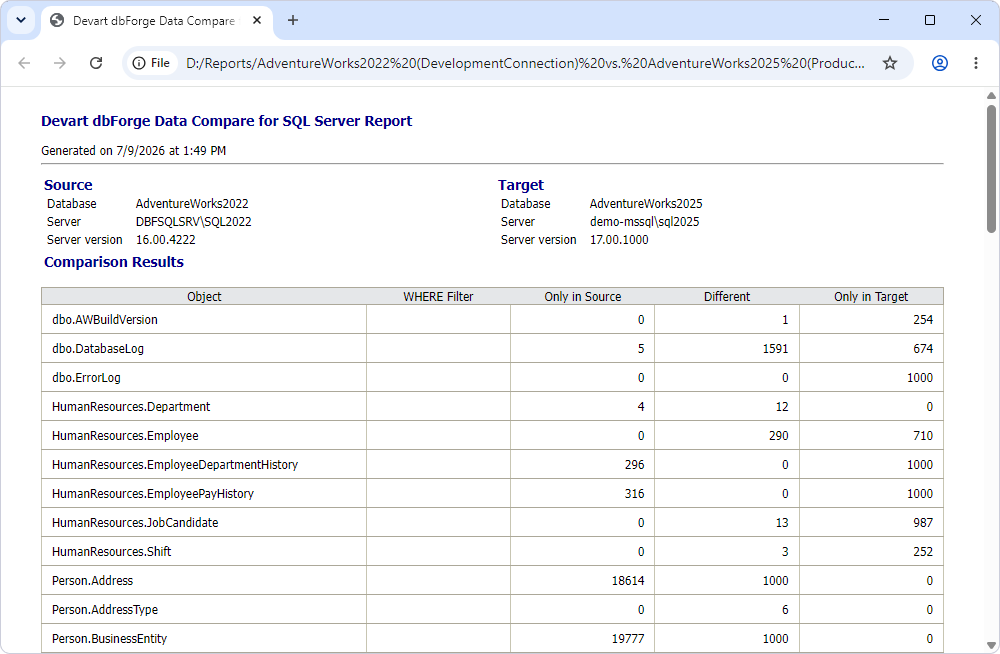Select HumanResources.EmployeeDepartmentHistory row name
1000x654 pixels.
175,465
